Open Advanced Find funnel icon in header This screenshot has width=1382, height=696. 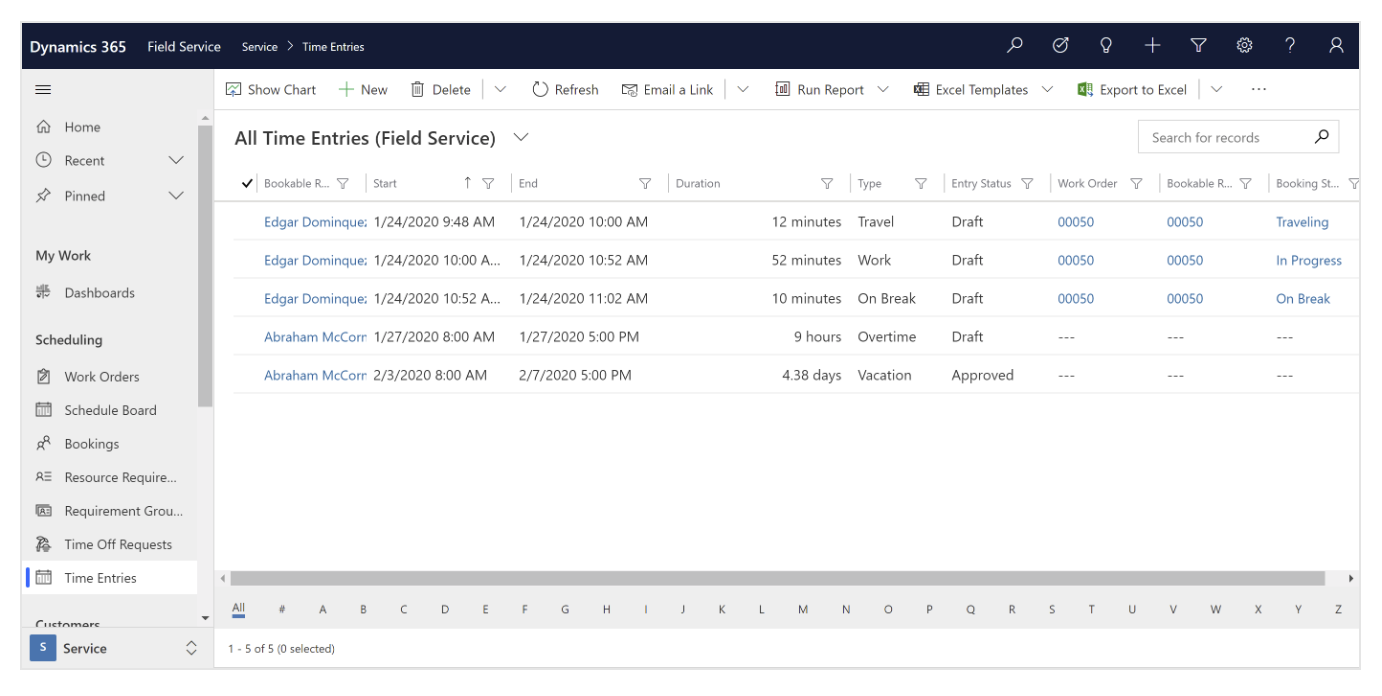point(1198,46)
